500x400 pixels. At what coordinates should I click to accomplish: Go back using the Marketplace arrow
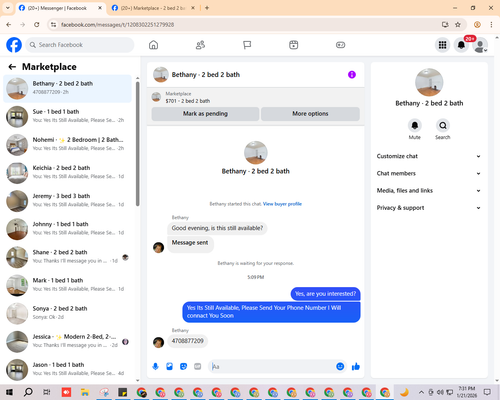pos(12,67)
